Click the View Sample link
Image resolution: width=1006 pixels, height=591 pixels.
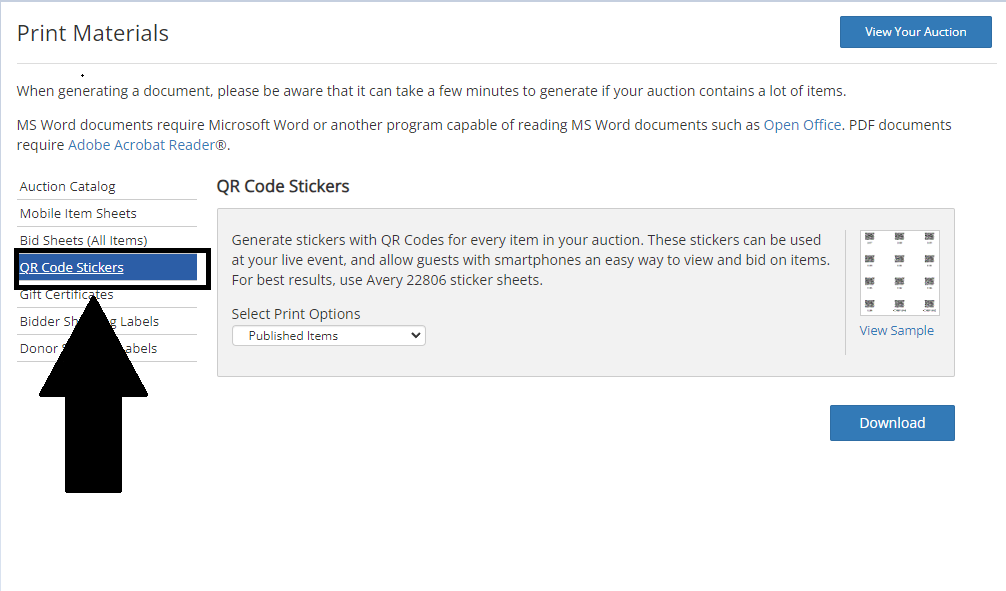896,330
